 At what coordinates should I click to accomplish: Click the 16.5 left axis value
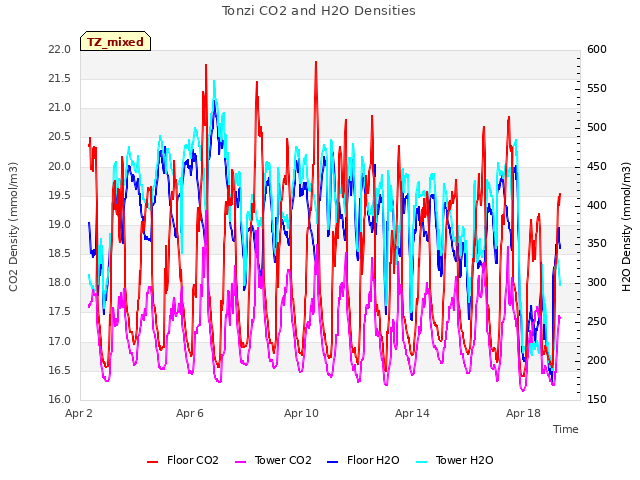click(x=60, y=371)
